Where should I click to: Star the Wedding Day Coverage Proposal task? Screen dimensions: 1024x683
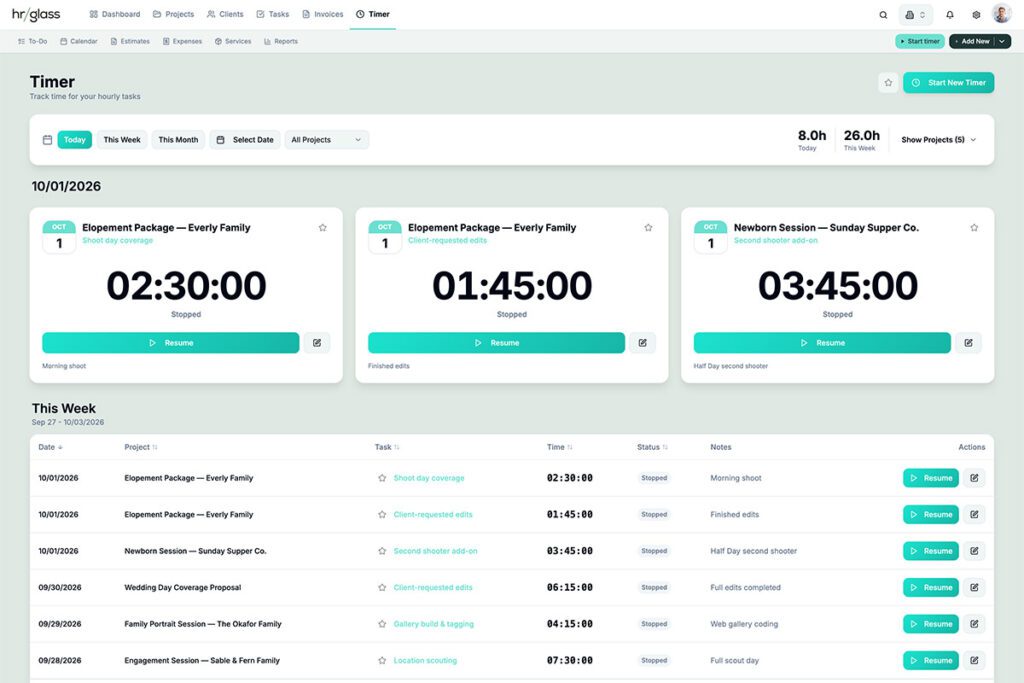382,588
